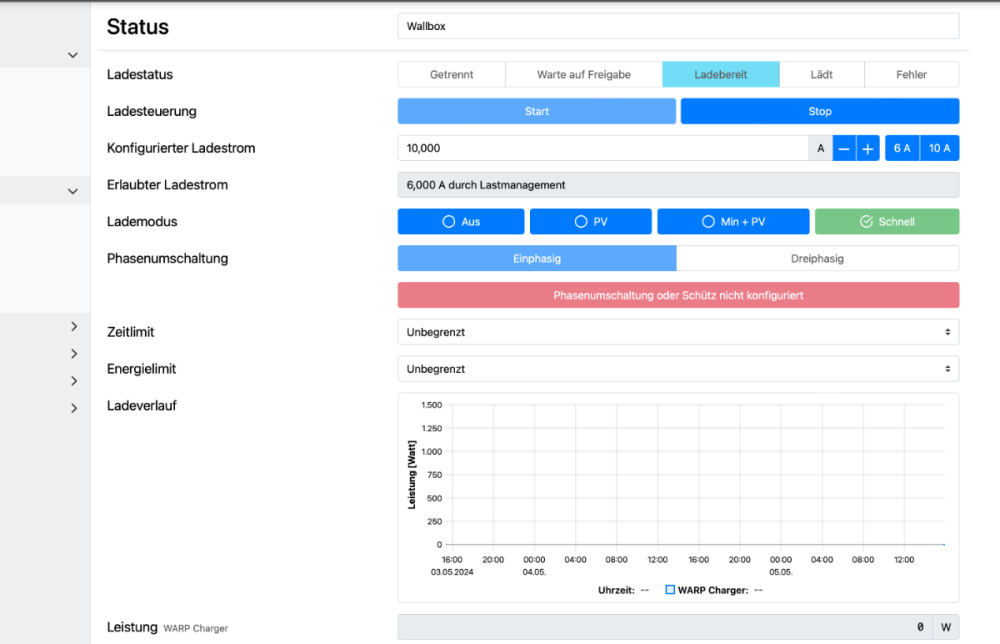Collapse the second sidebar section chevron
The image size is (1000, 644).
click(x=72, y=190)
